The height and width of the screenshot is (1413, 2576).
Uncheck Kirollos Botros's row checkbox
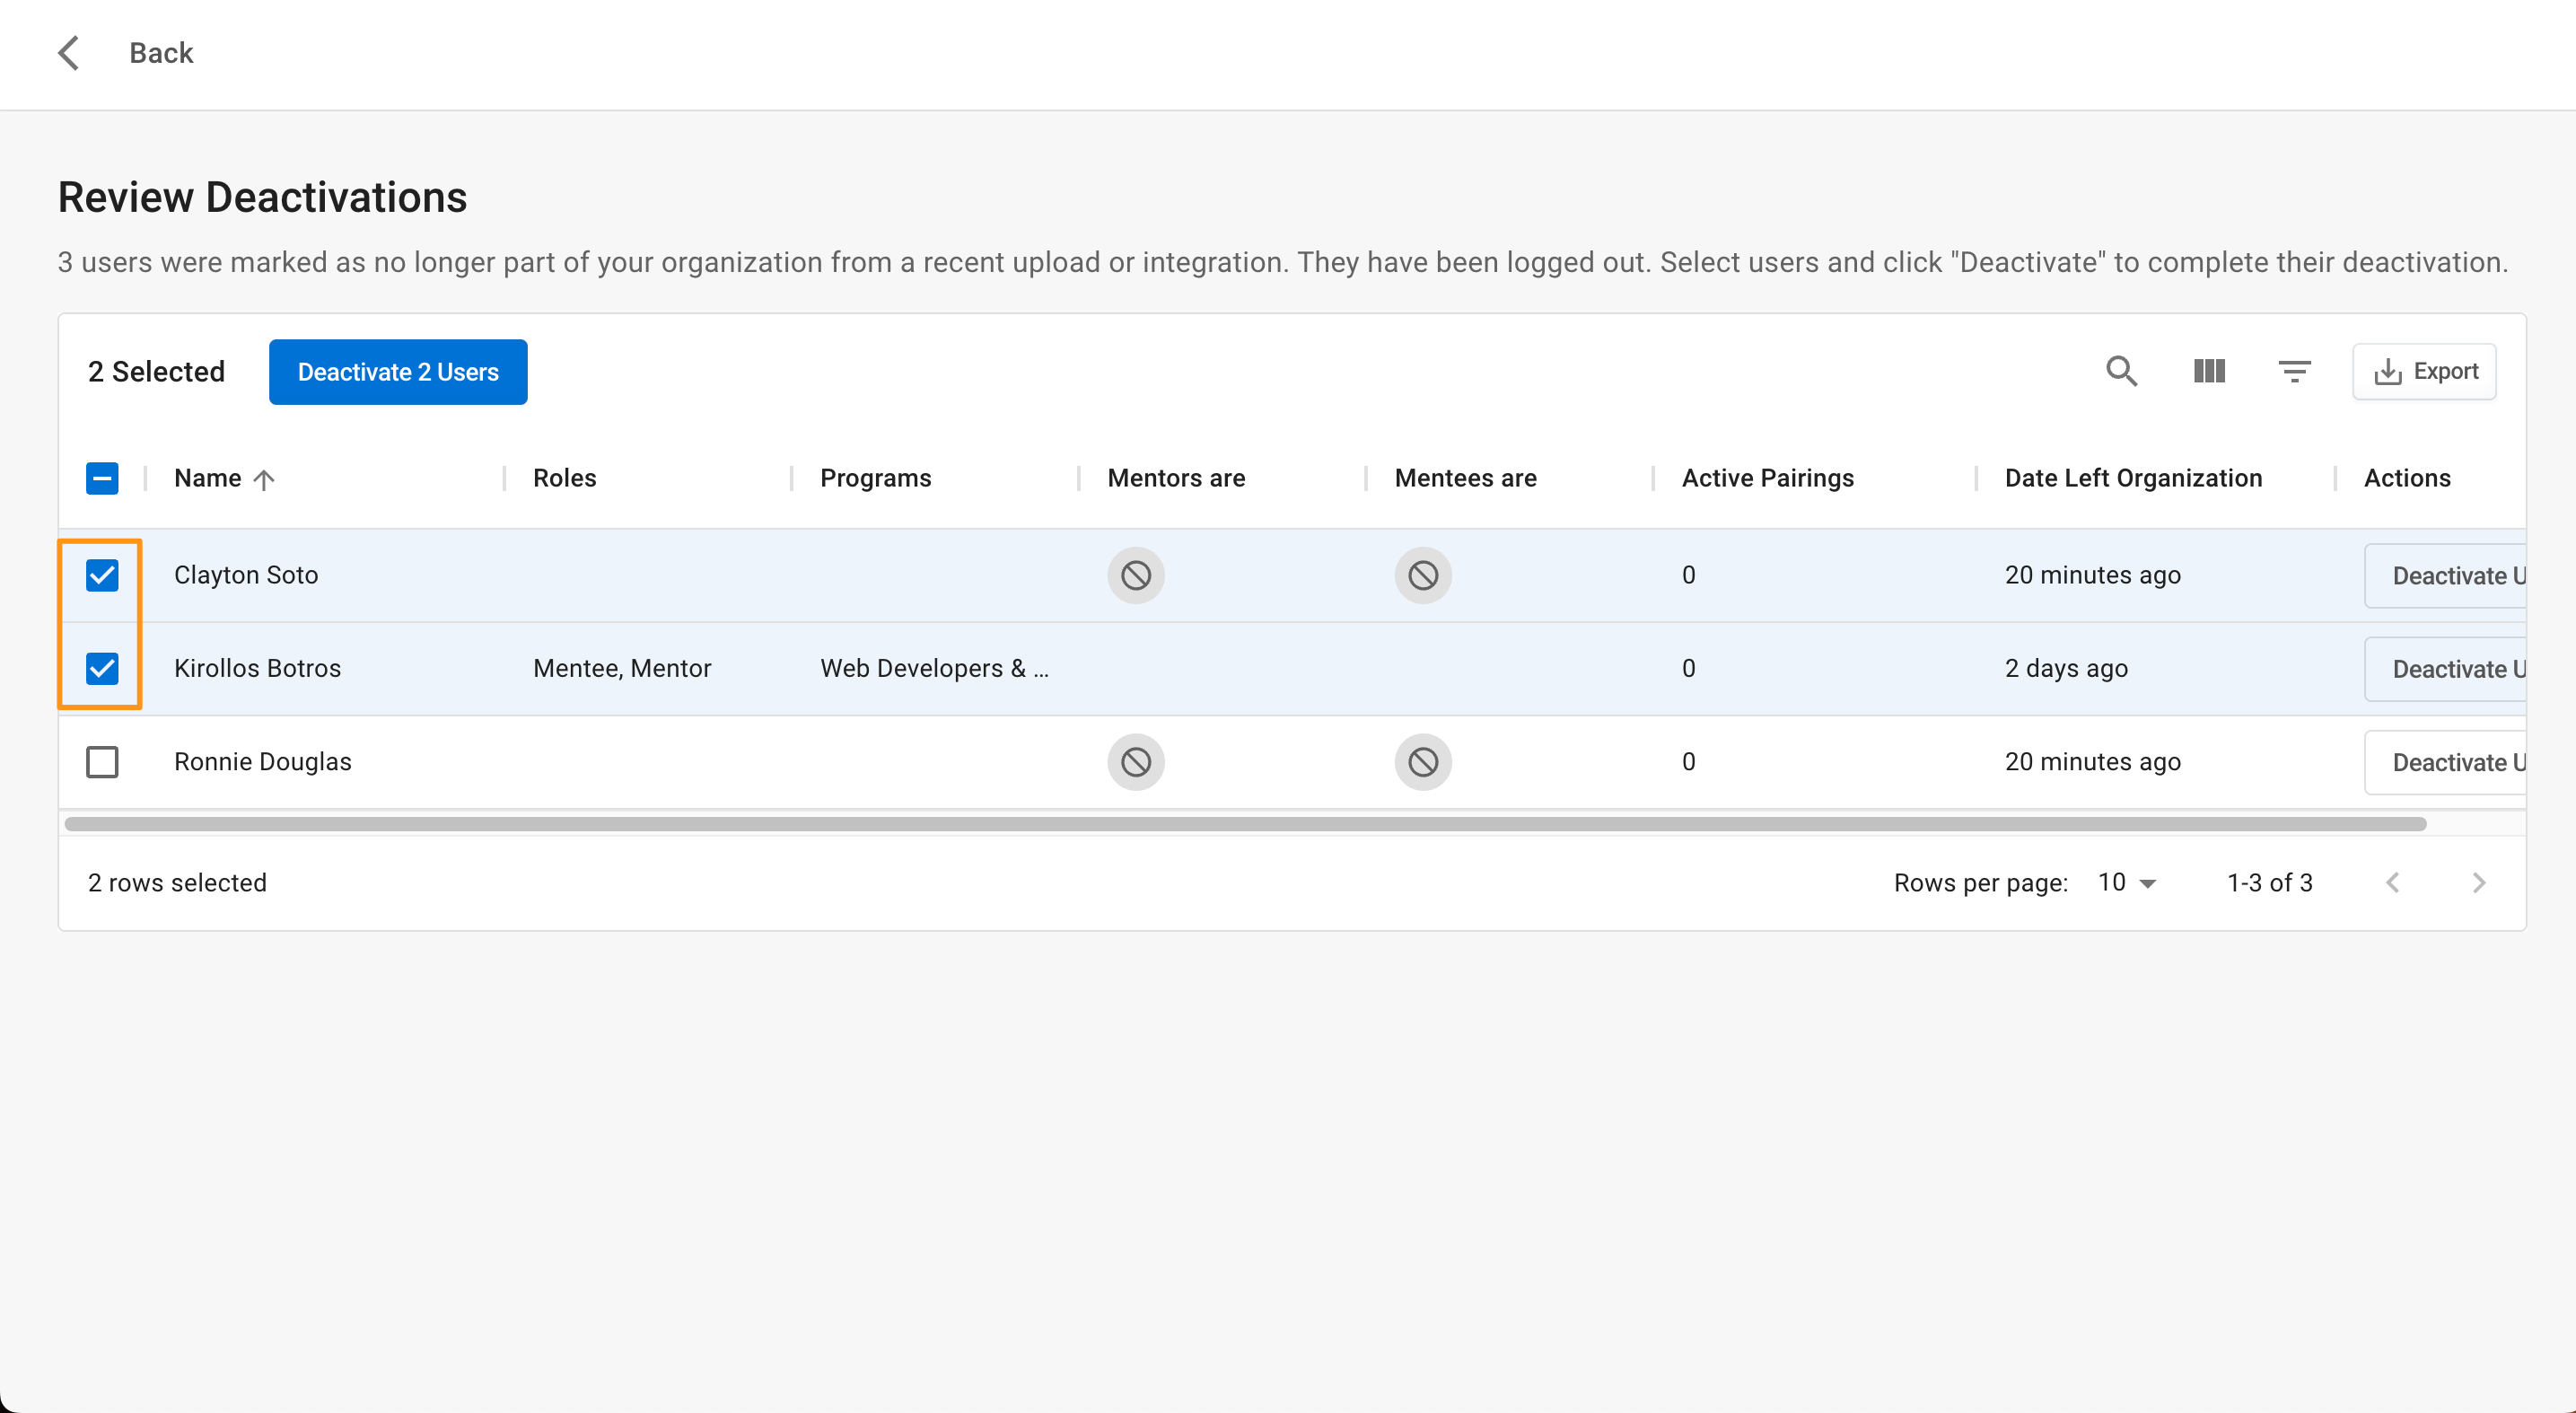coord(102,668)
